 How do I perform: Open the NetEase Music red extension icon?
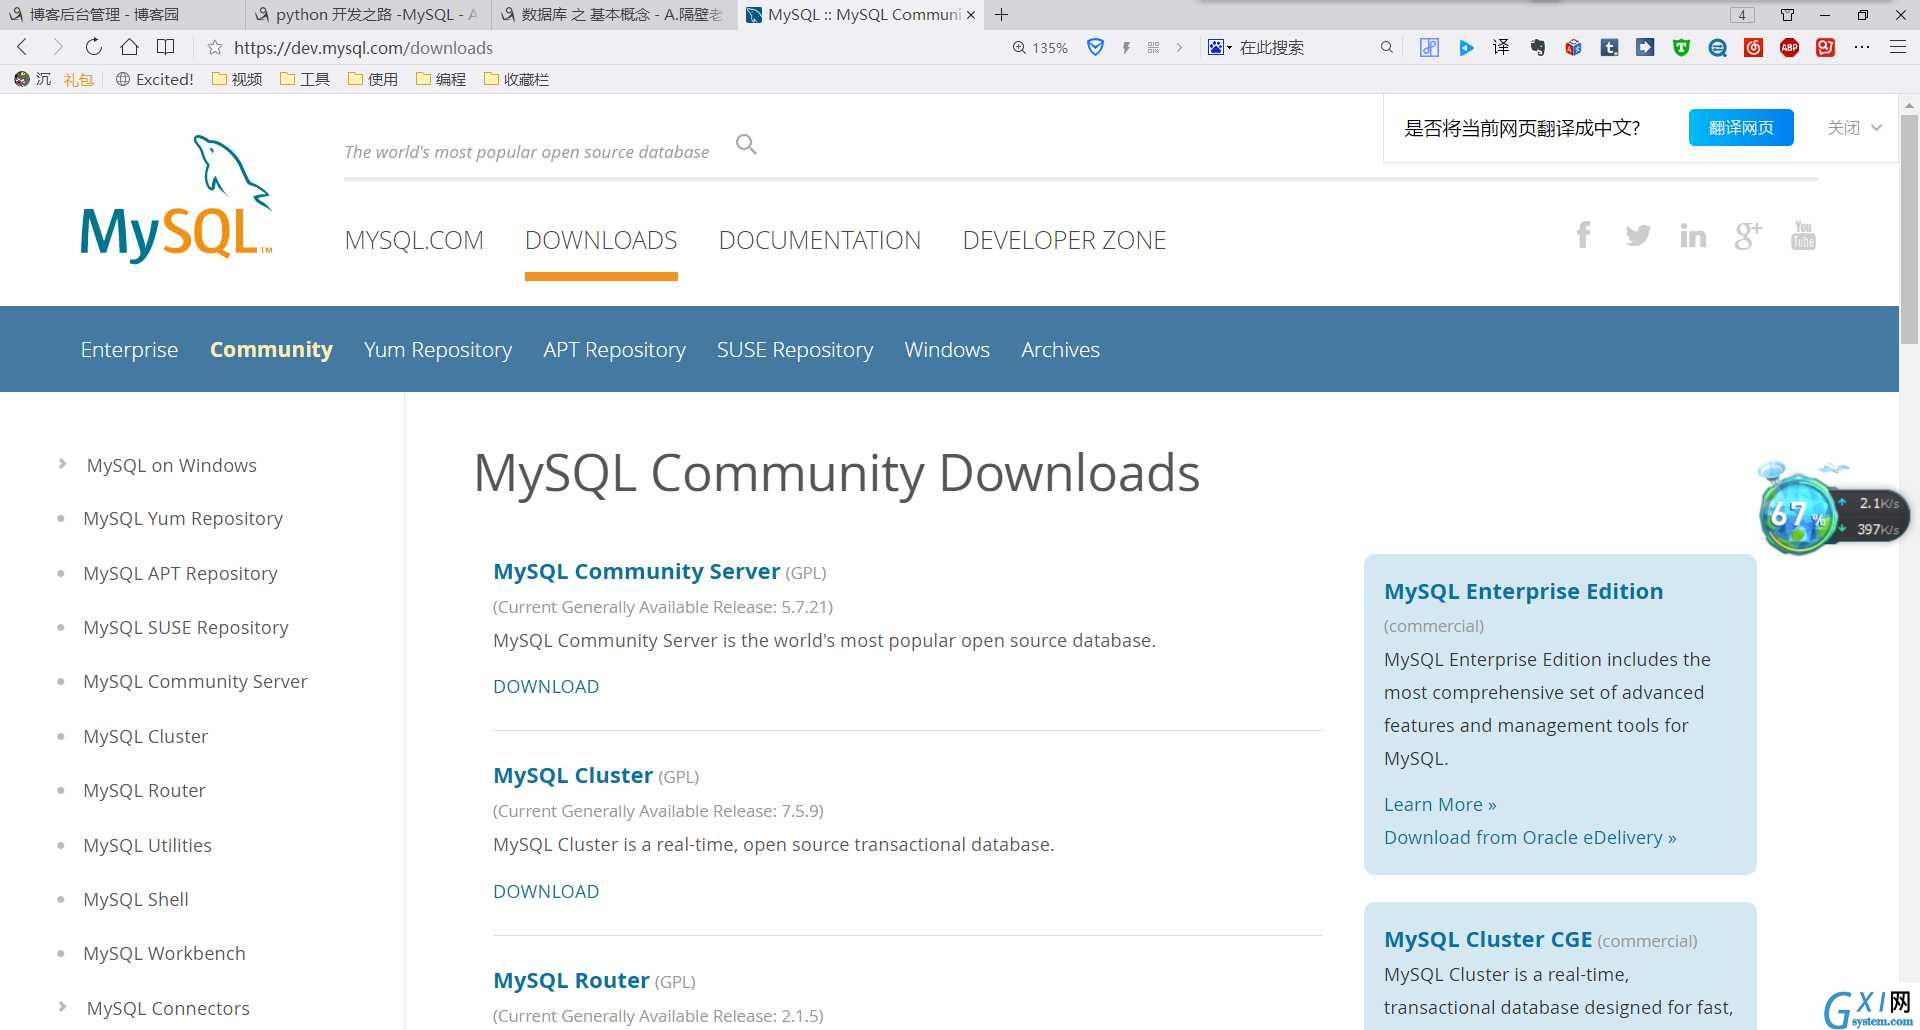click(x=1753, y=47)
